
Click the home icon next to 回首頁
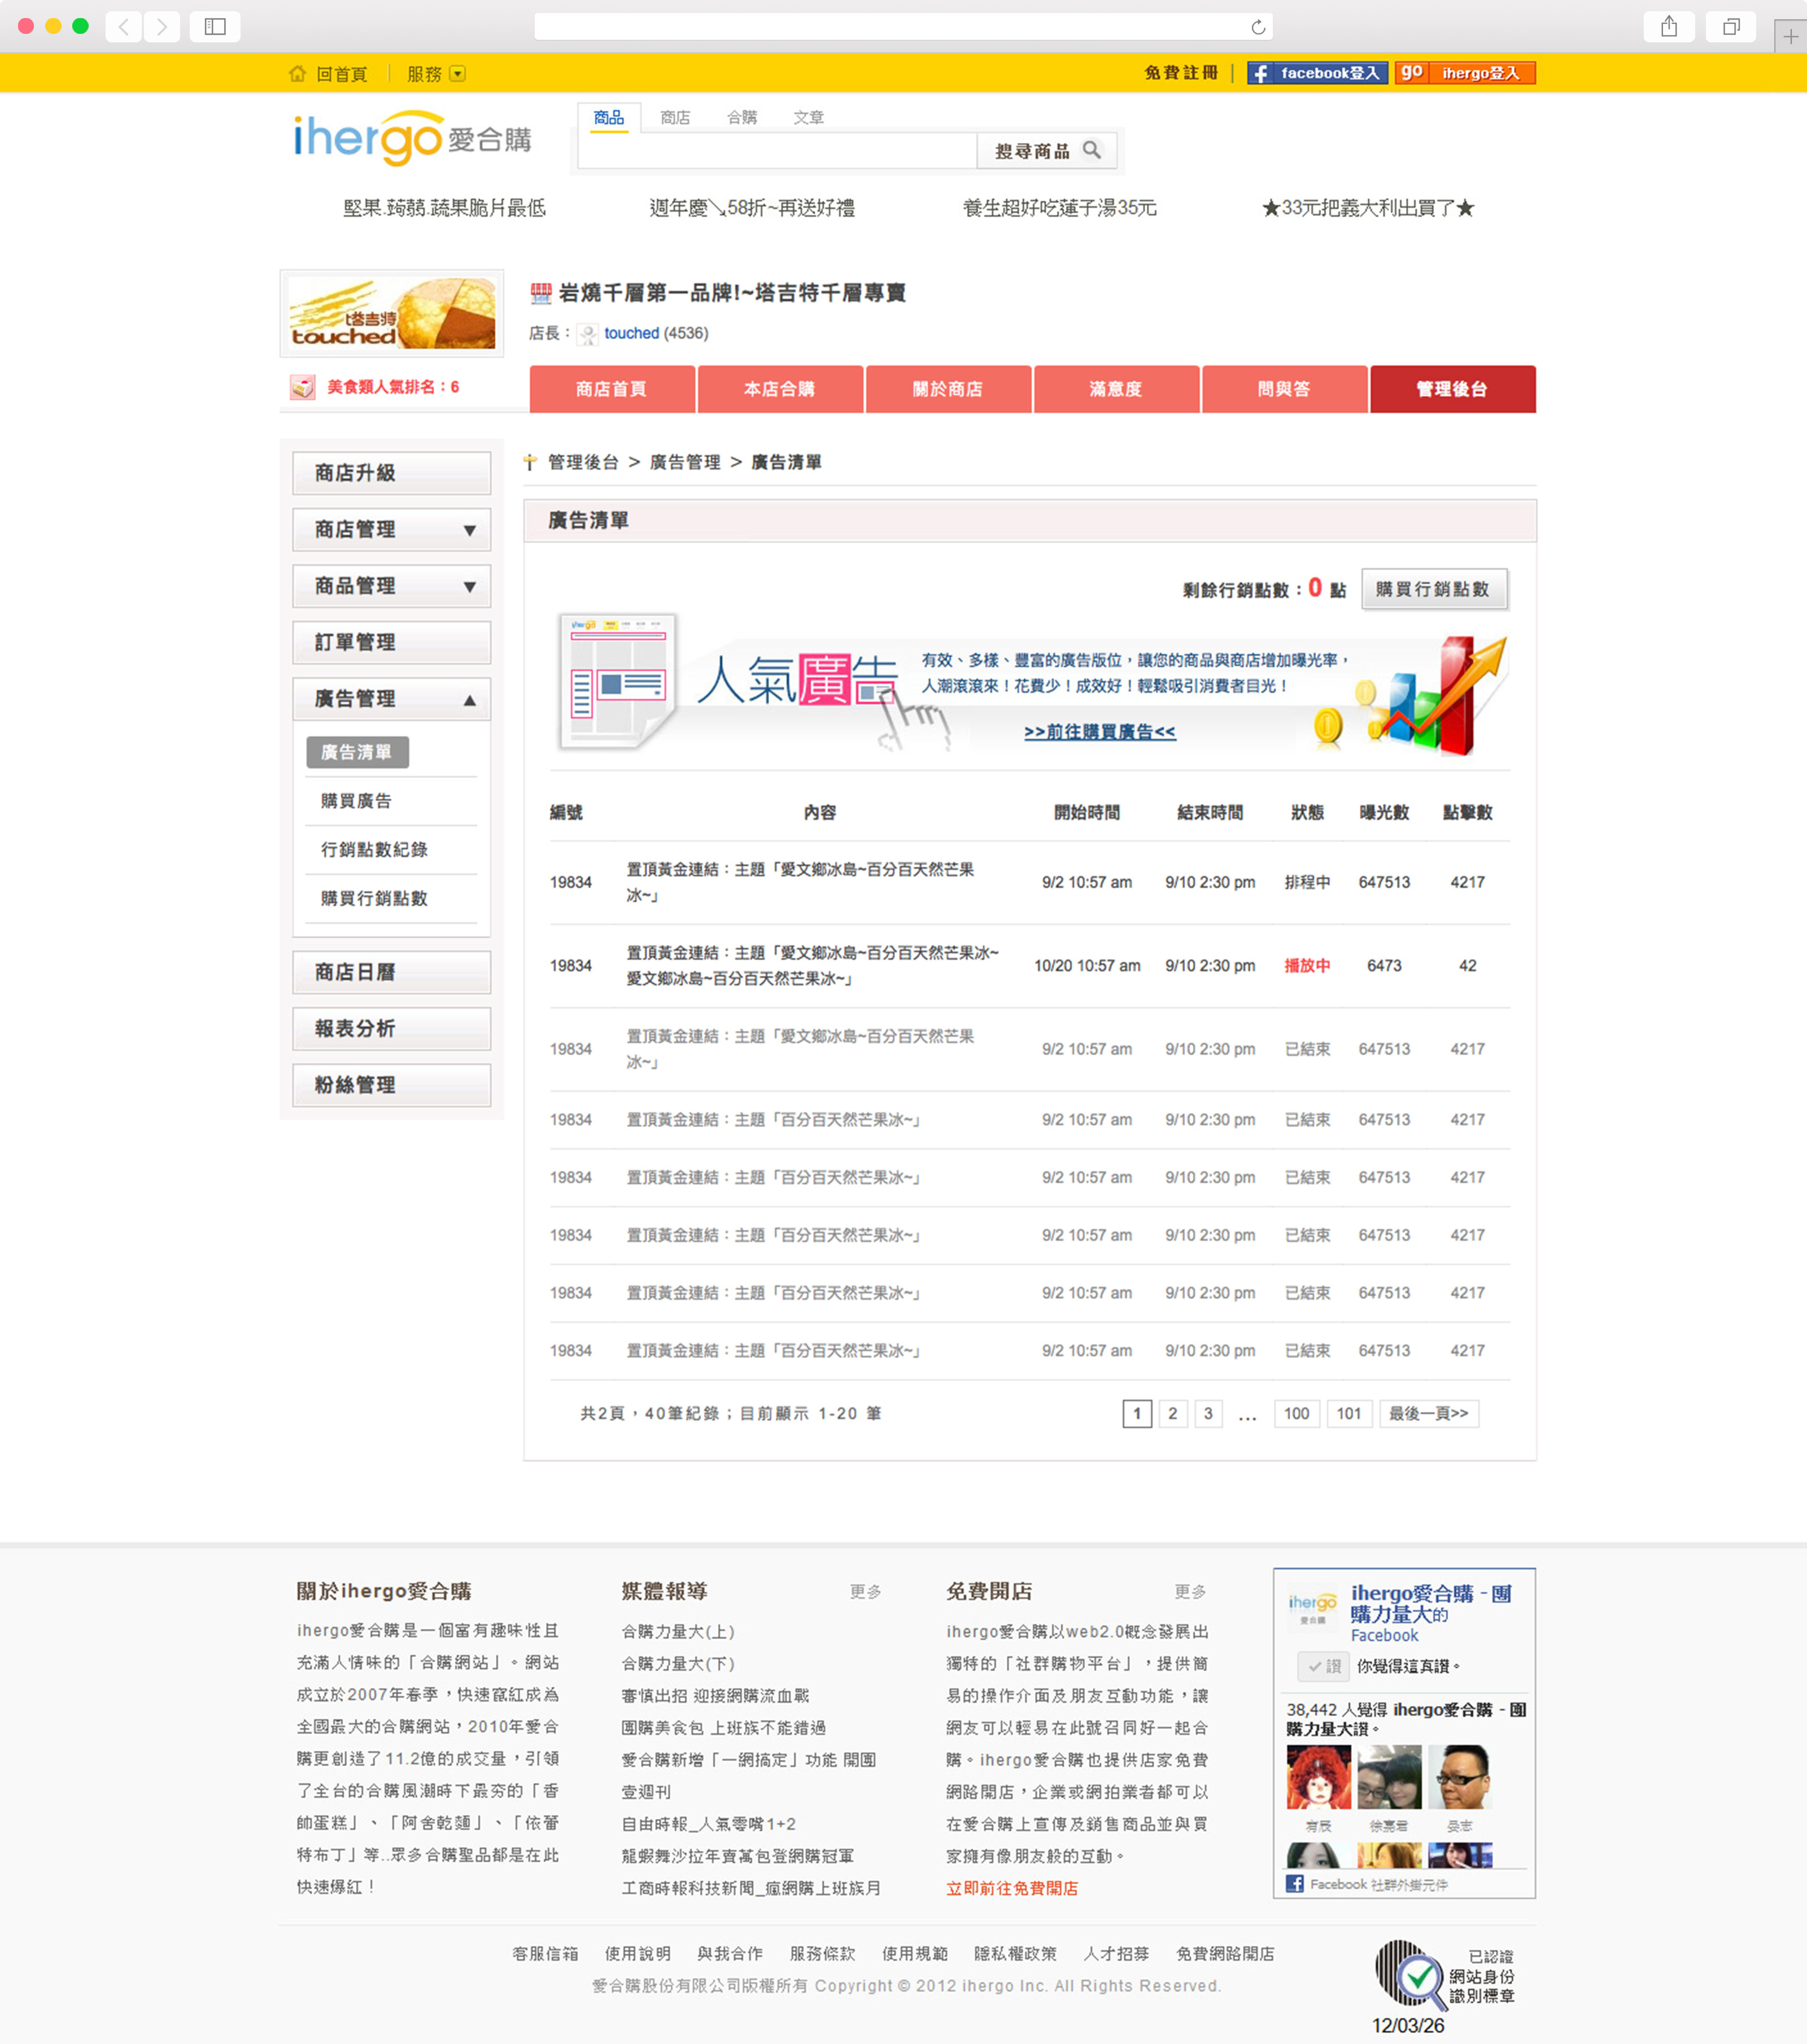click(297, 74)
